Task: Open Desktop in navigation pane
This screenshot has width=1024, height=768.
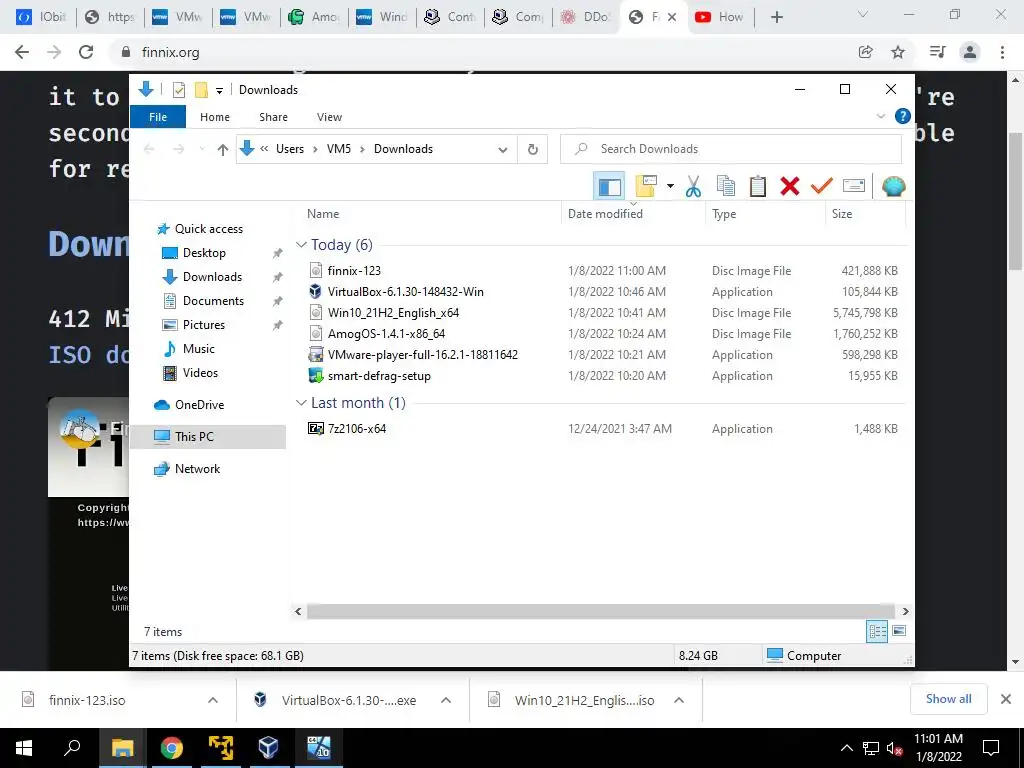Action: pos(204,253)
